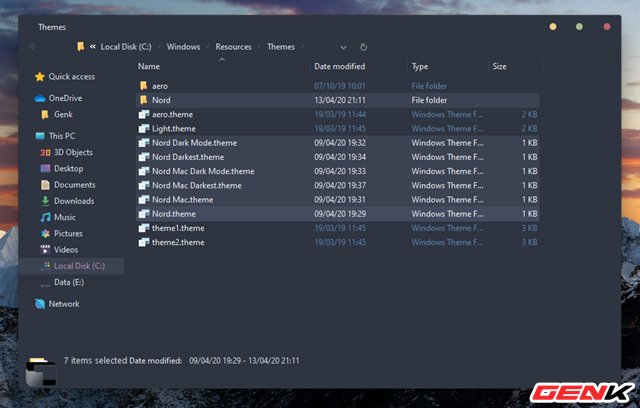Click the refresh button in address bar
This screenshot has height=408, width=640.
(363, 46)
